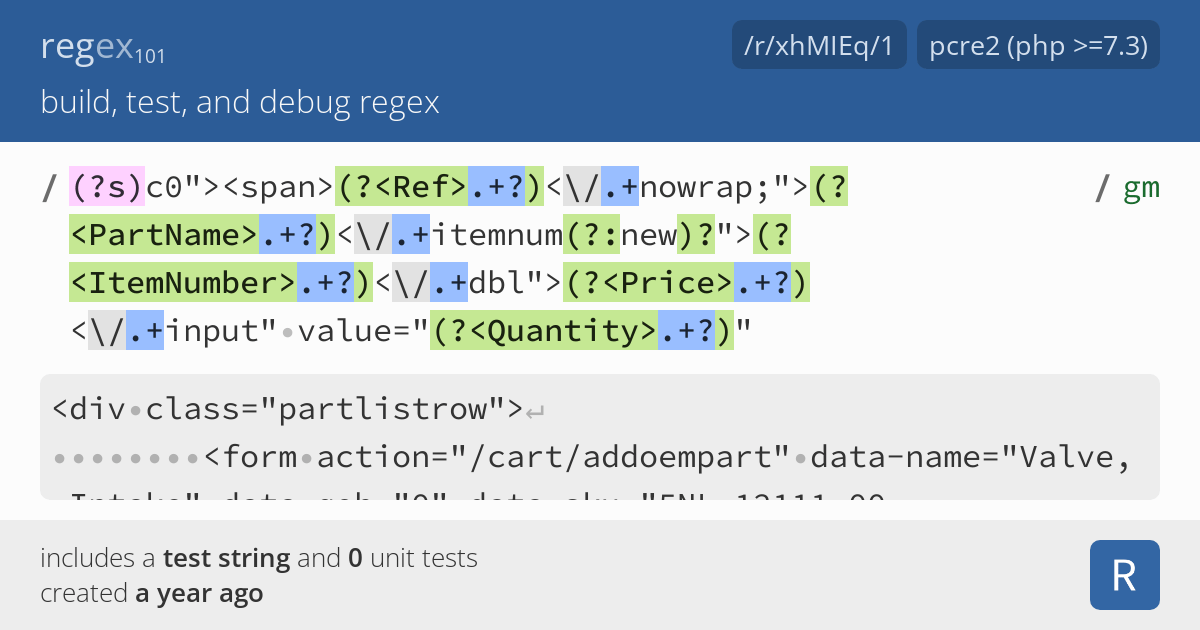Click the <PartName> capture group name
The image size is (1200, 630).
click(165, 235)
